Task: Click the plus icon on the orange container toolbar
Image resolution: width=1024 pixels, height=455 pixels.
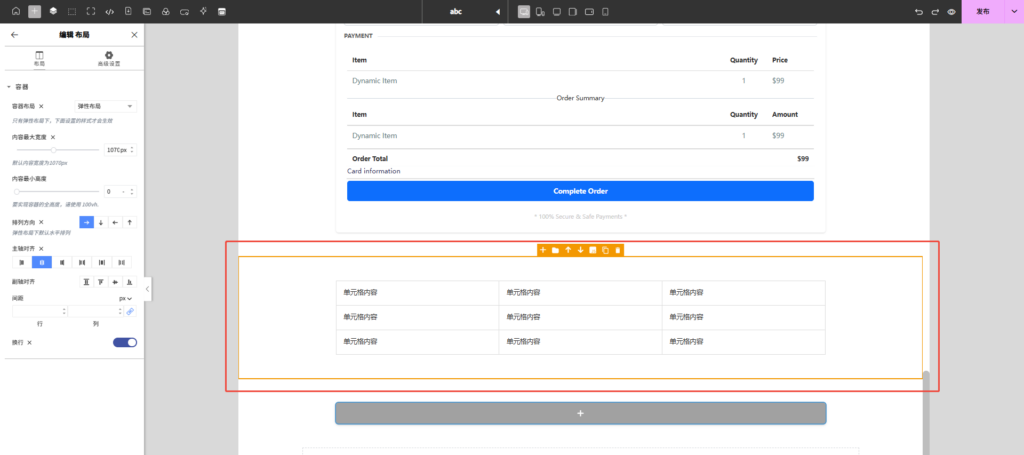Action: pyautogui.click(x=543, y=250)
